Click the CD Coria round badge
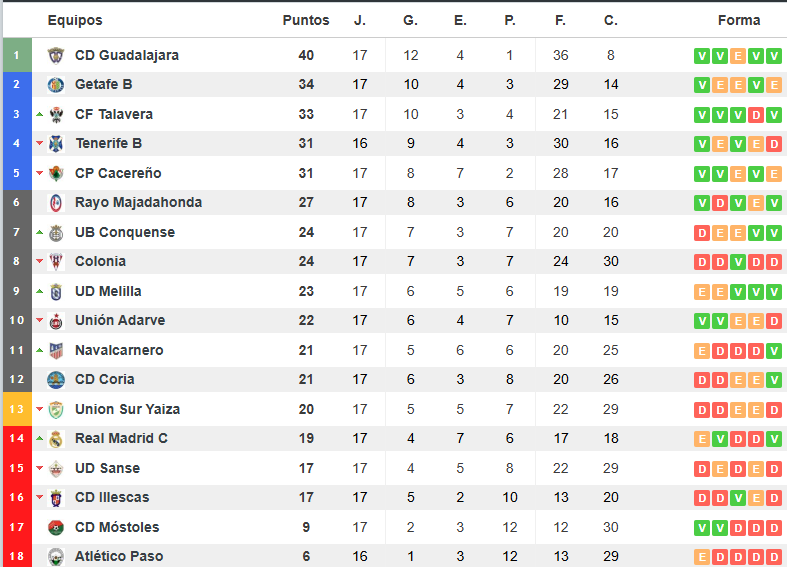Screen dimensions: 787x567 56,380
